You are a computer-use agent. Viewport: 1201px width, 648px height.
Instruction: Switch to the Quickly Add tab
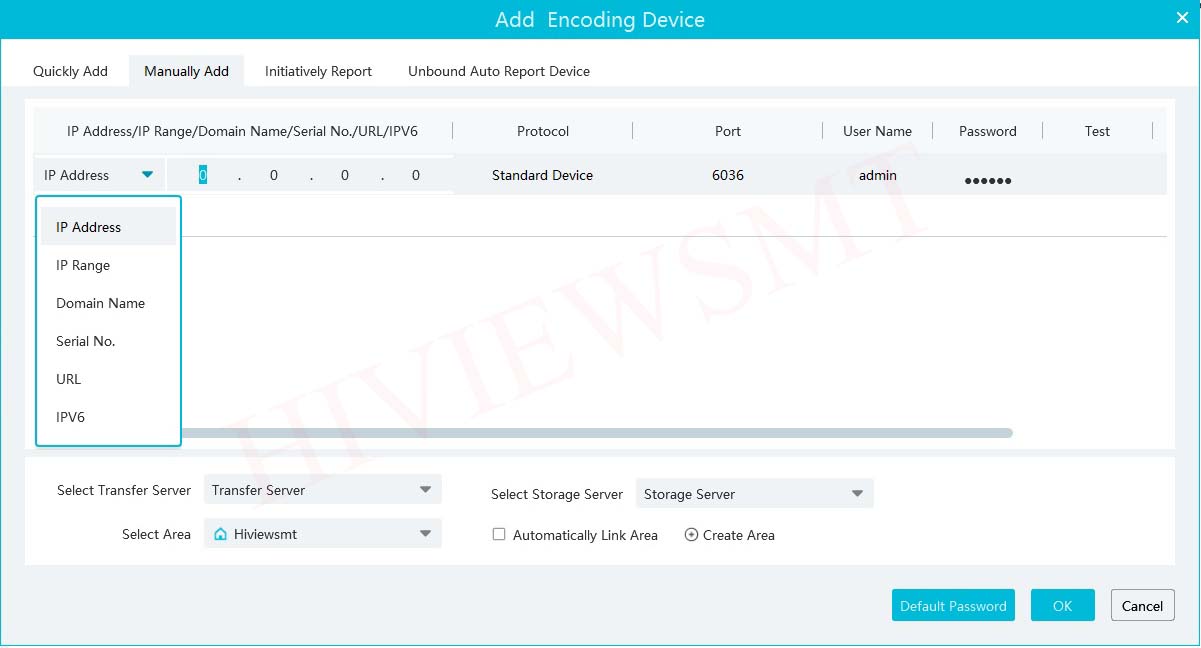point(70,71)
